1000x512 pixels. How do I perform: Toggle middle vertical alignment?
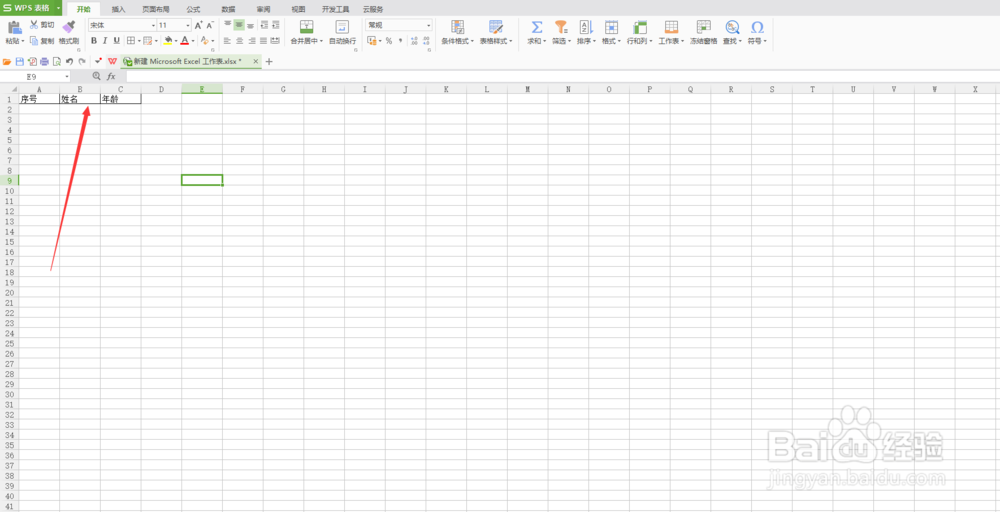(239, 25)
